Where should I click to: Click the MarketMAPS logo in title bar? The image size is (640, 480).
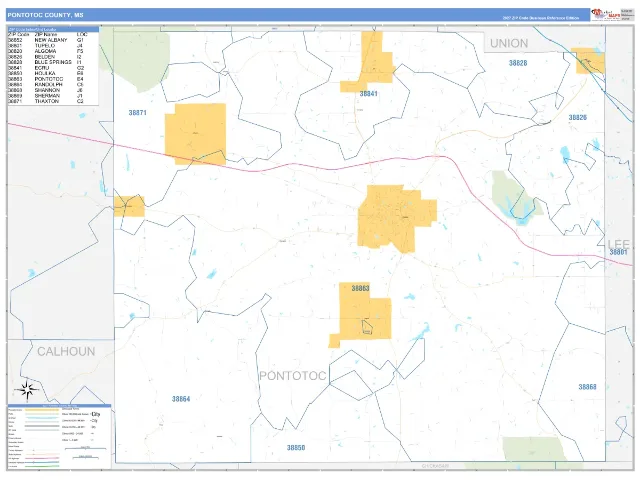coord(605,14)
